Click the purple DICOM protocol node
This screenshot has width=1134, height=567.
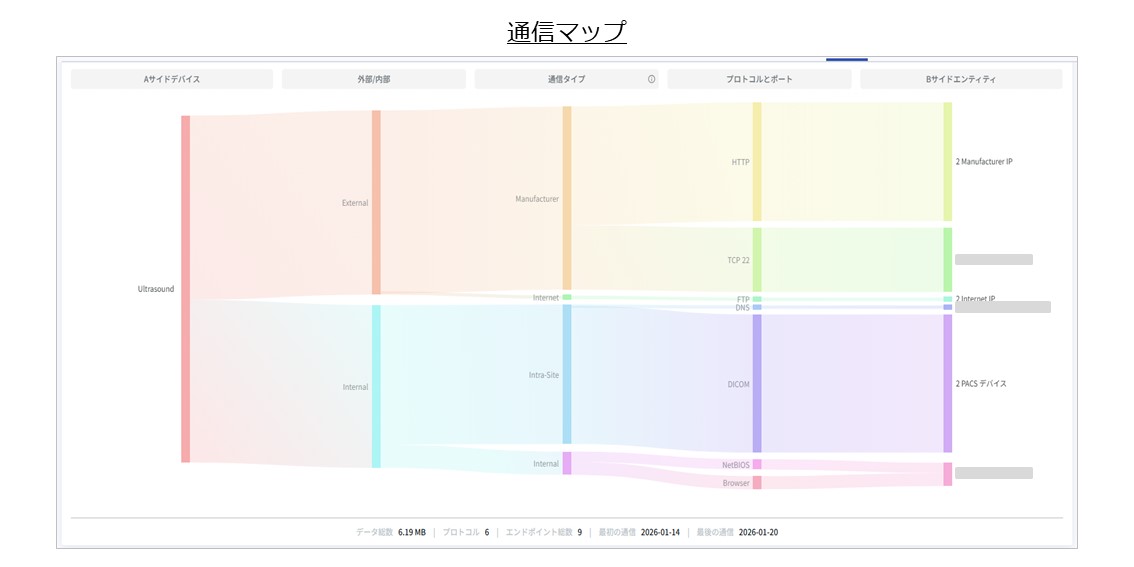[757, 383]
